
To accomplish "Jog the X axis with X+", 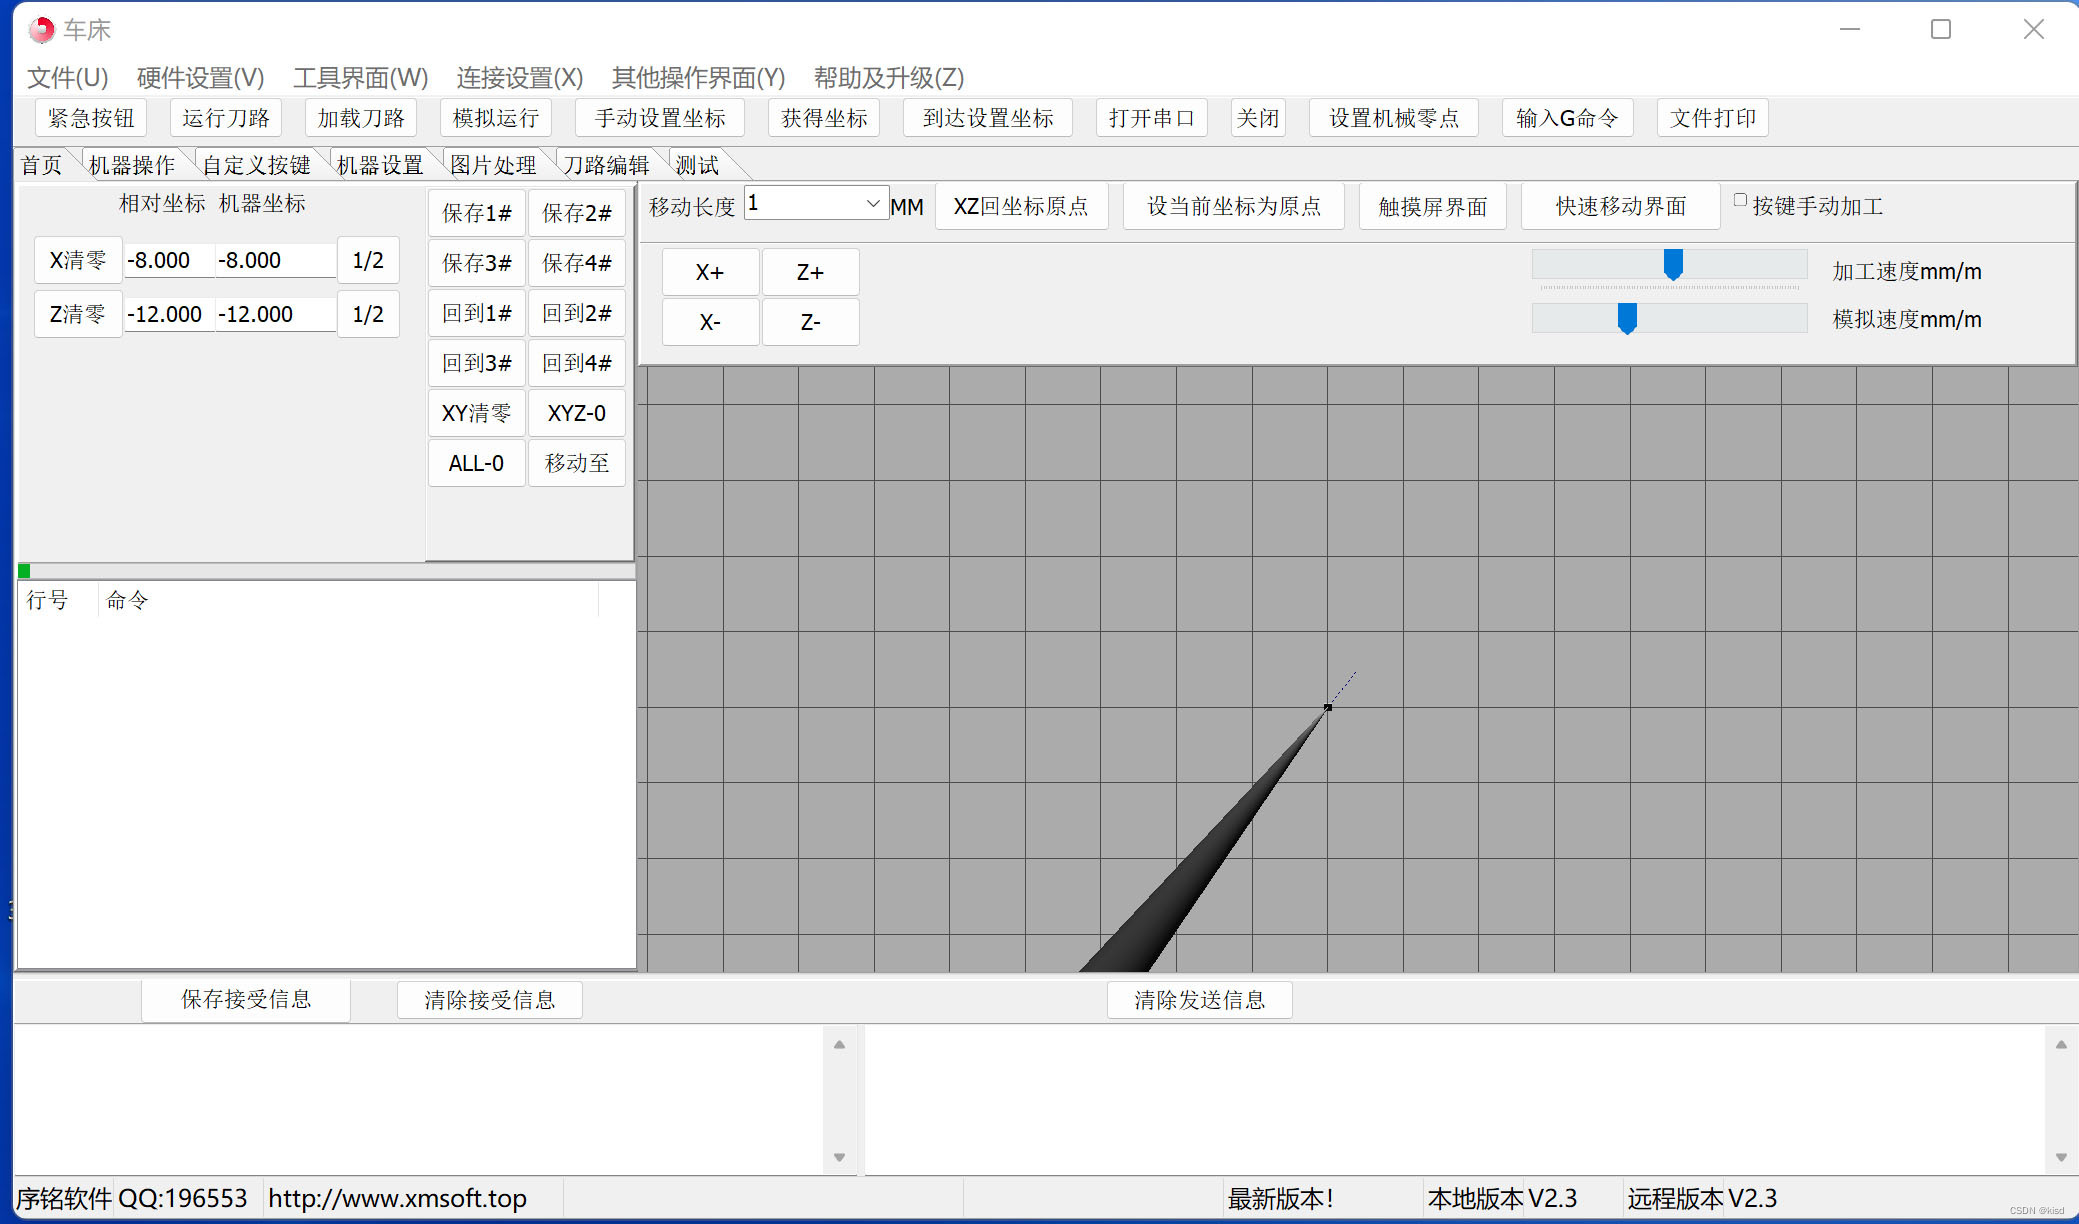I will click(x=710, y=271).
